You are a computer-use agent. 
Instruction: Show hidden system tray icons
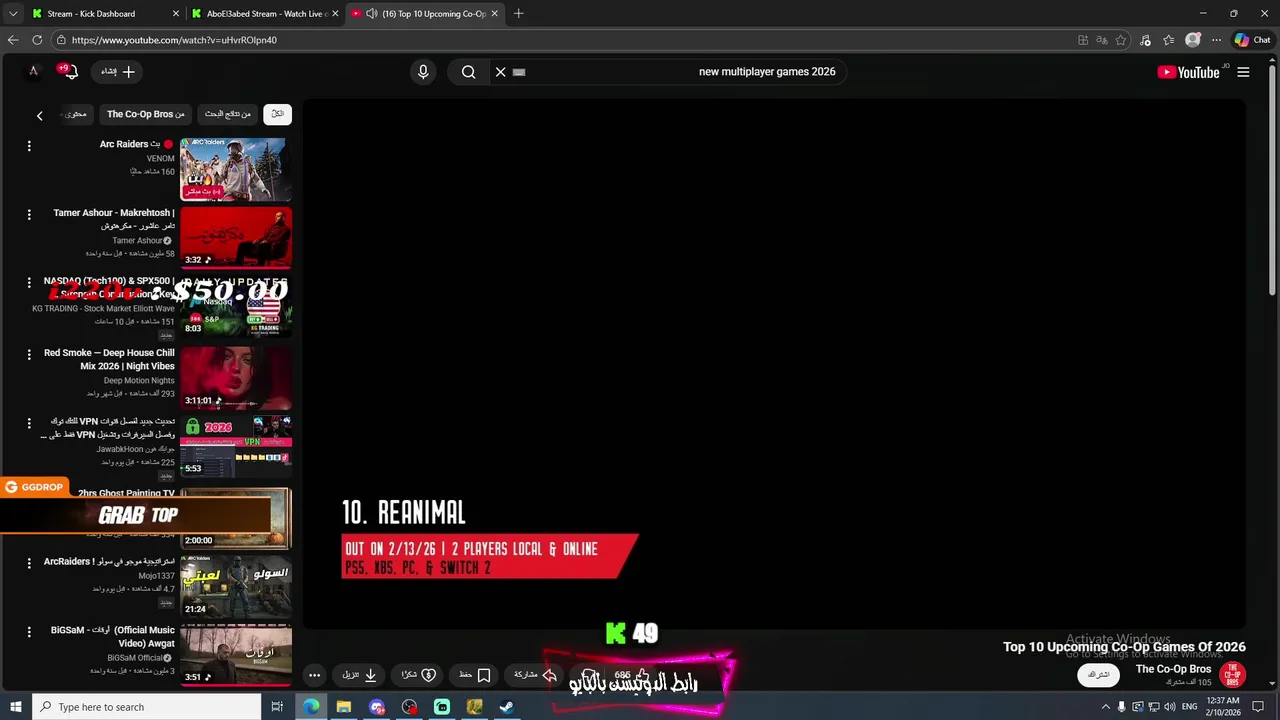1105,707
